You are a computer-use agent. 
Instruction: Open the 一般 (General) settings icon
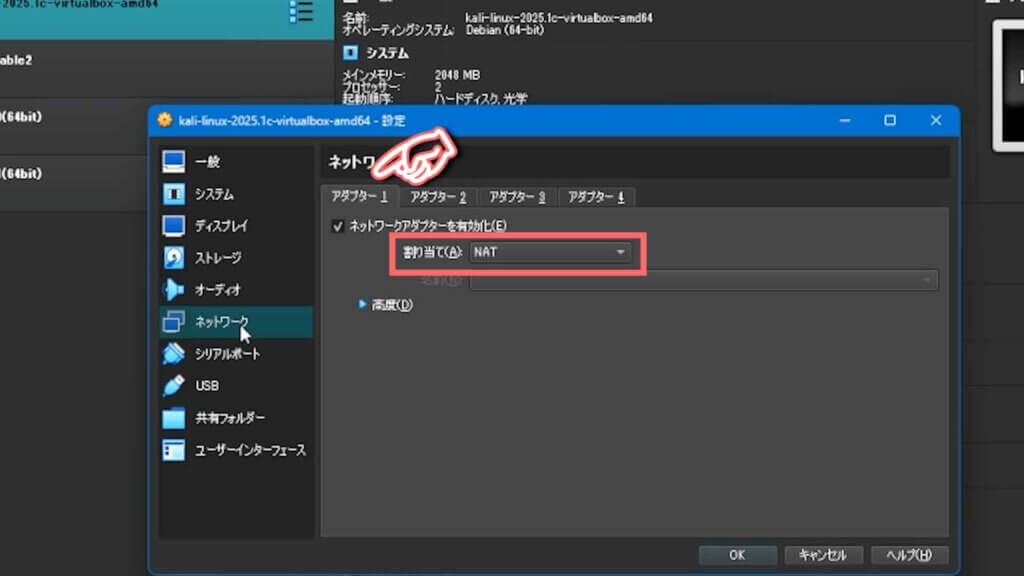coord(173,162)
